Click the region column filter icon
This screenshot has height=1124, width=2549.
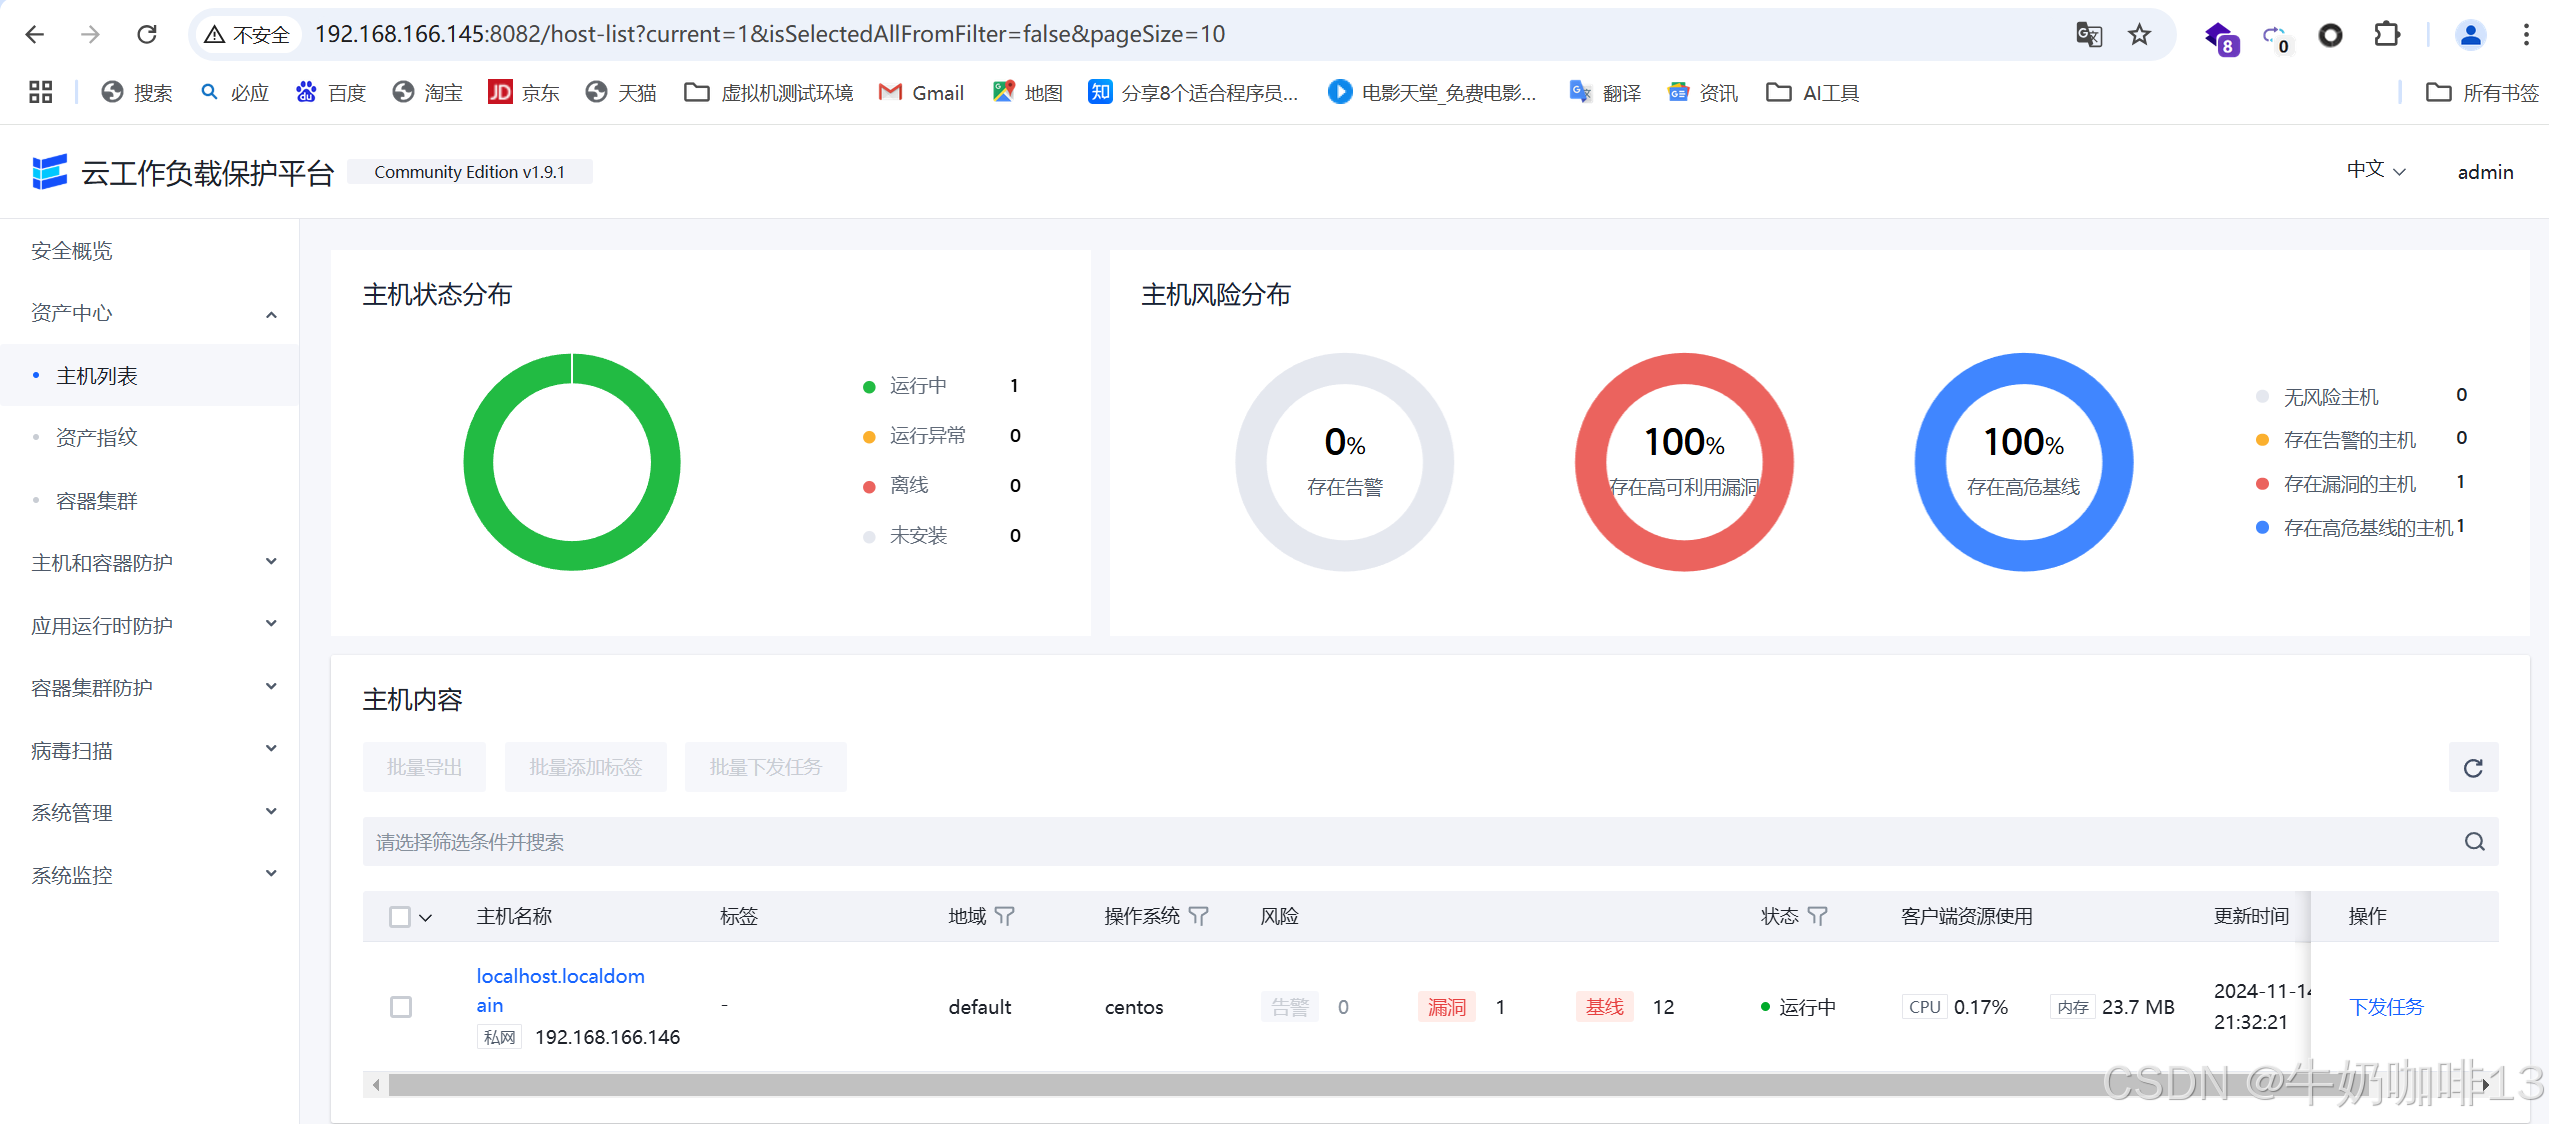[x=1005, y=916]
